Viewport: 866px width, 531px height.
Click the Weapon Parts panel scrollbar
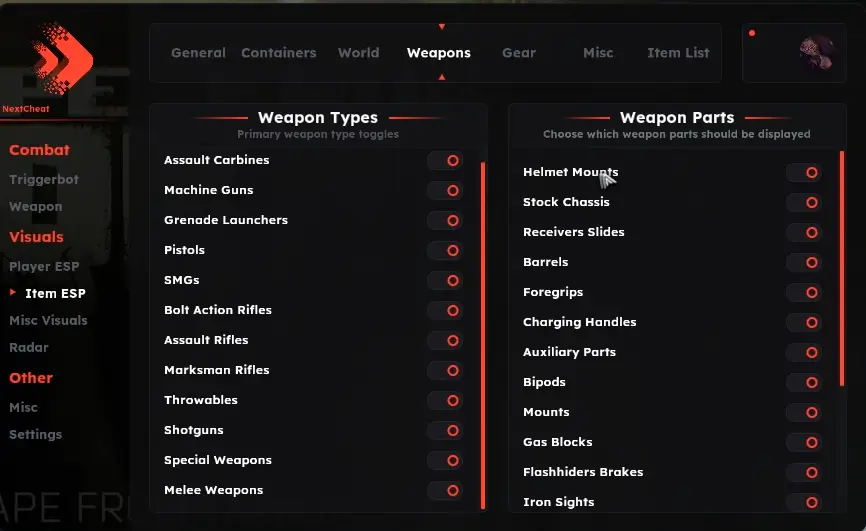pos(842,268)
